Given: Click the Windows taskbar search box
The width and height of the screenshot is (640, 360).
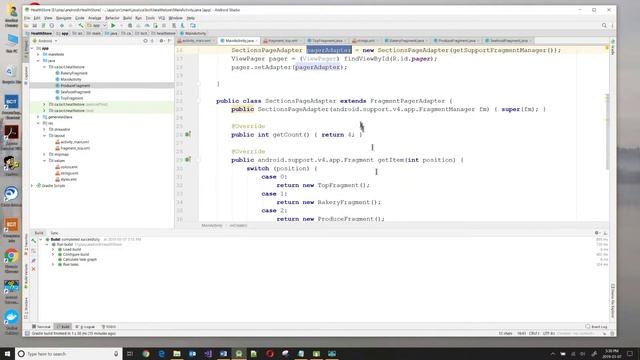Looking at the screenshot, I should pos(69,353).
